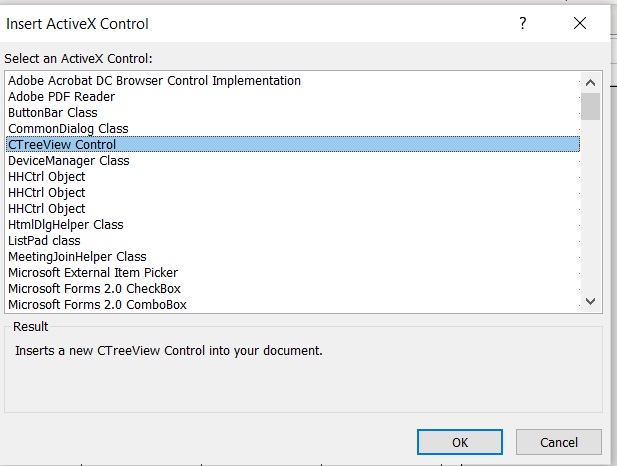Select Adobe PDF Reader from the list
Image resolution: width=617 pixels, height=466 pixels.
(61, 97)
